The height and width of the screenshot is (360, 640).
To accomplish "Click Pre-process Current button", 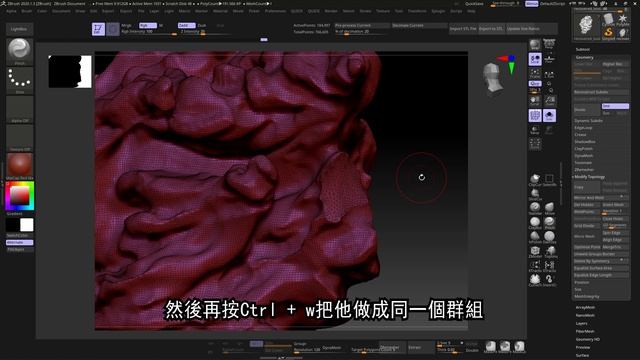I will click(x=362, y=25).
